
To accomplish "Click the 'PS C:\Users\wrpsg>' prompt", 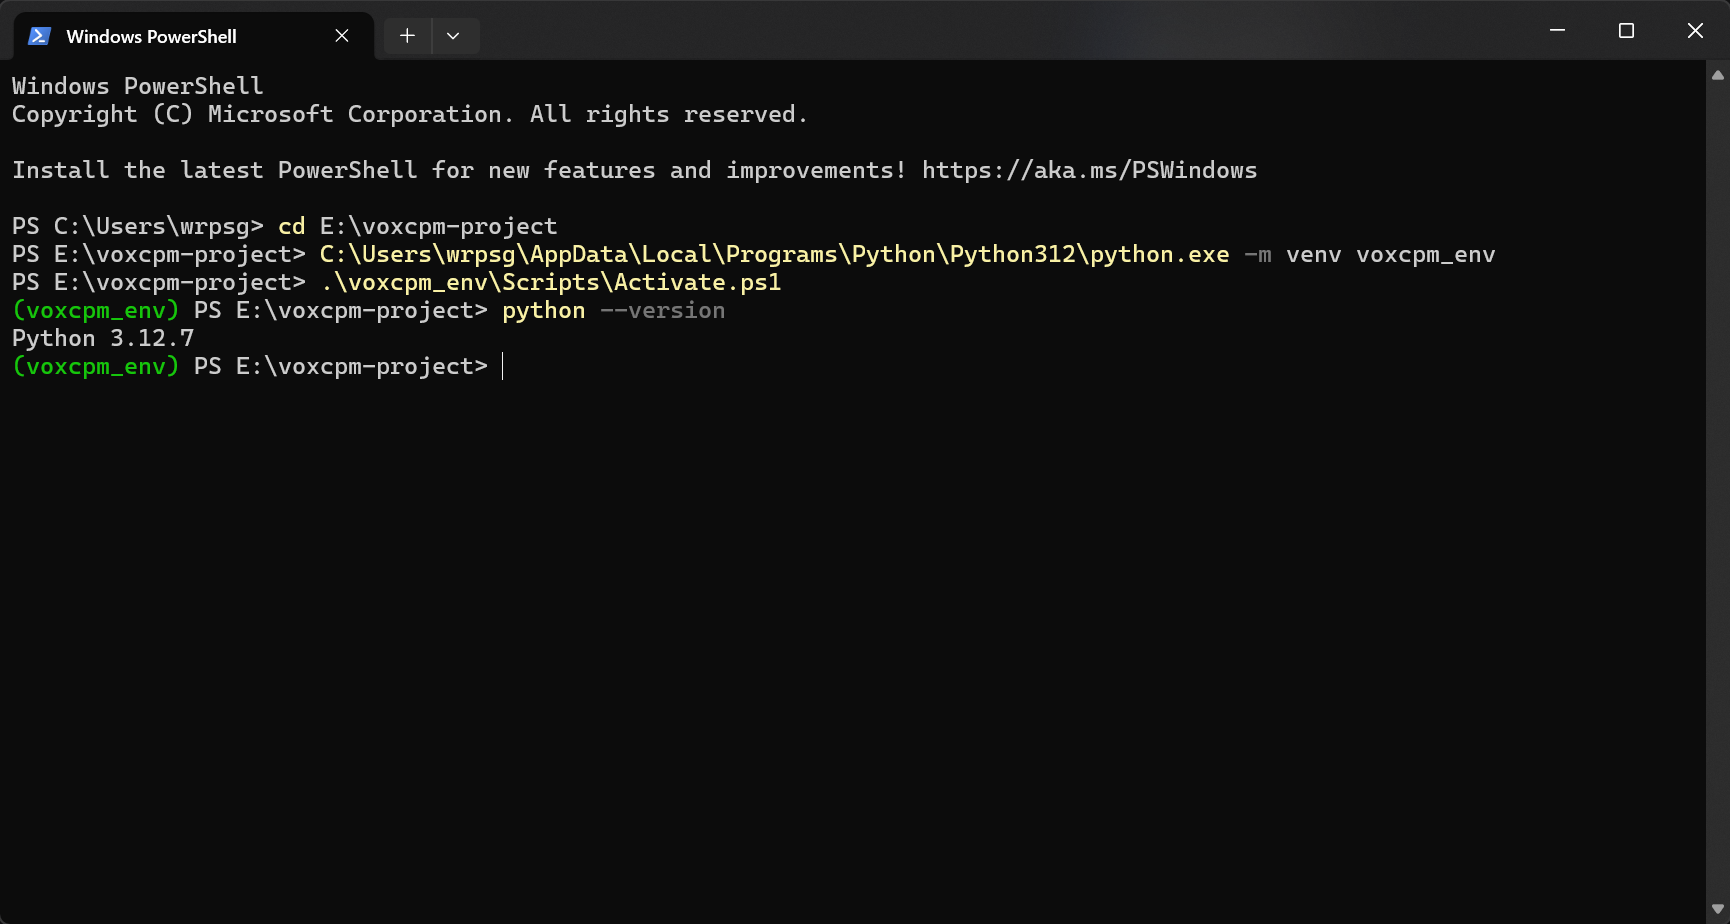I will coord(138,227).
